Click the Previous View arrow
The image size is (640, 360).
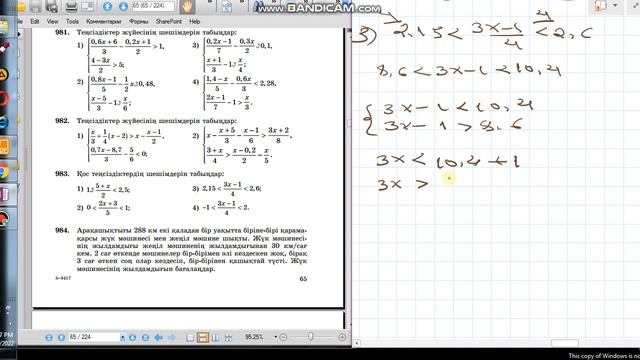pyautogui.click(x=158, y=338)
